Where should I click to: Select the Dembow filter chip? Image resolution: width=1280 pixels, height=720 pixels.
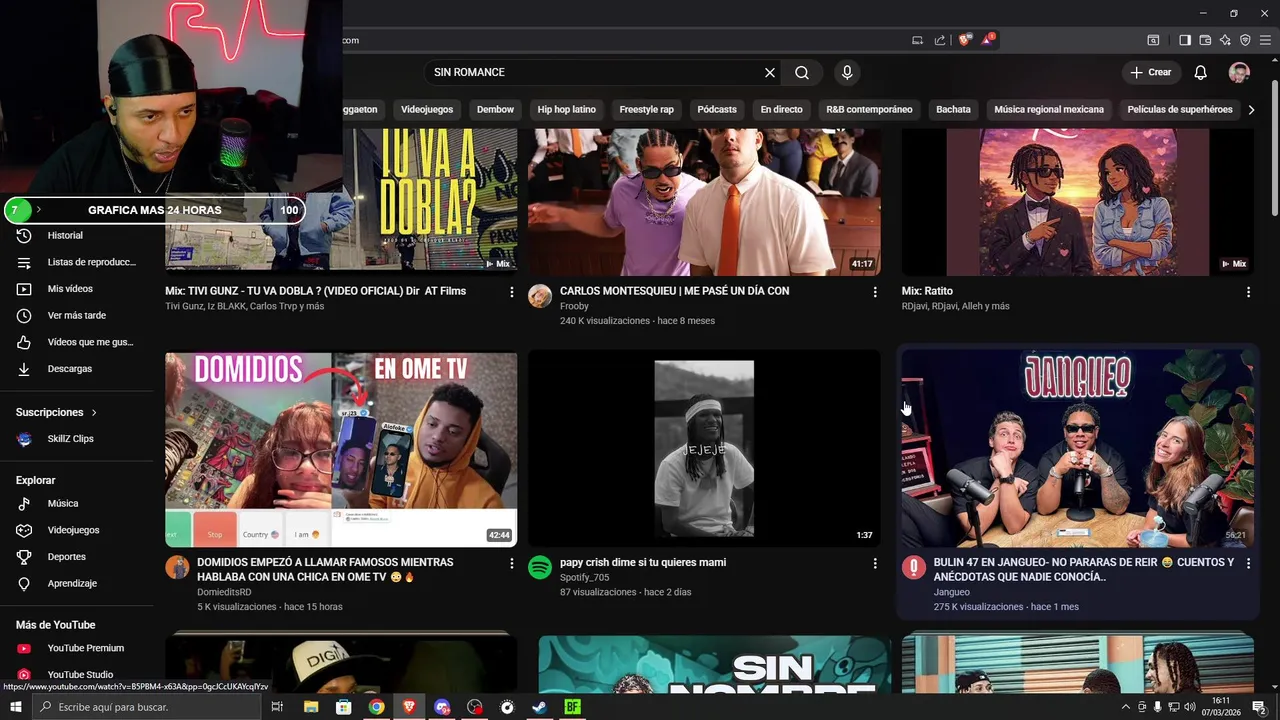pos(495,109)
